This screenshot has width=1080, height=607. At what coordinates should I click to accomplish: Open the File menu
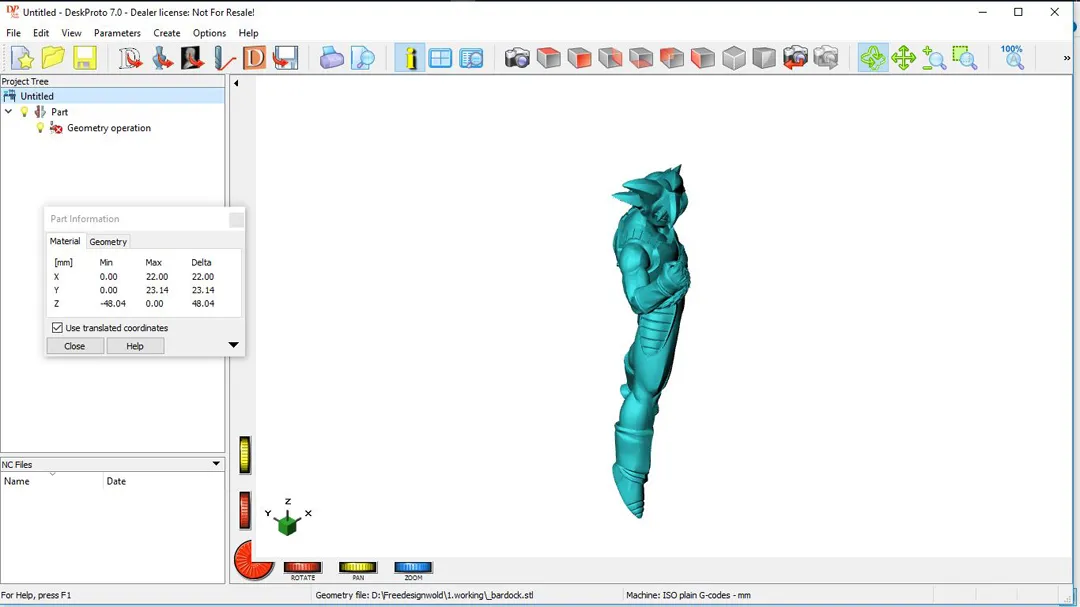point(13,33)
